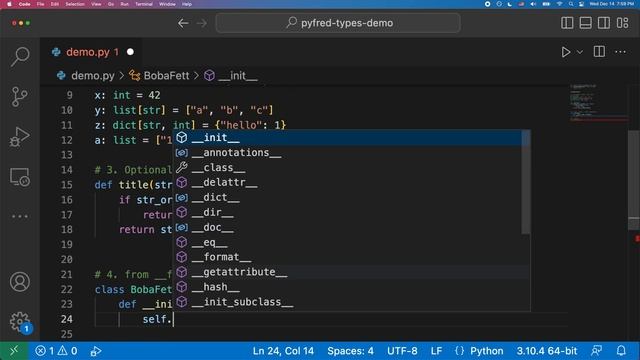
Task: Show additional views ellipsis in activity bar
Action: pyautogui.click(x=20, y=216)
